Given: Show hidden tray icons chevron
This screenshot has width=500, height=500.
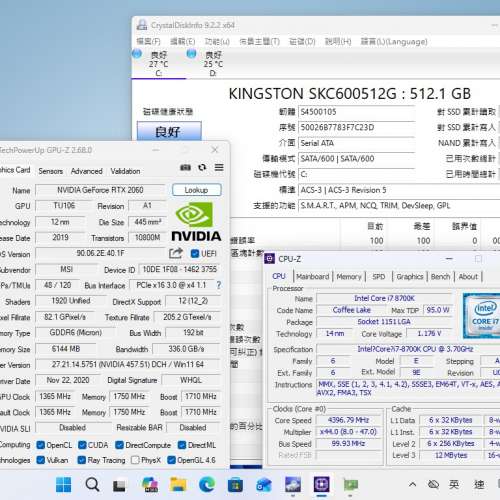Looking at the screenshot, I should 412,484.
